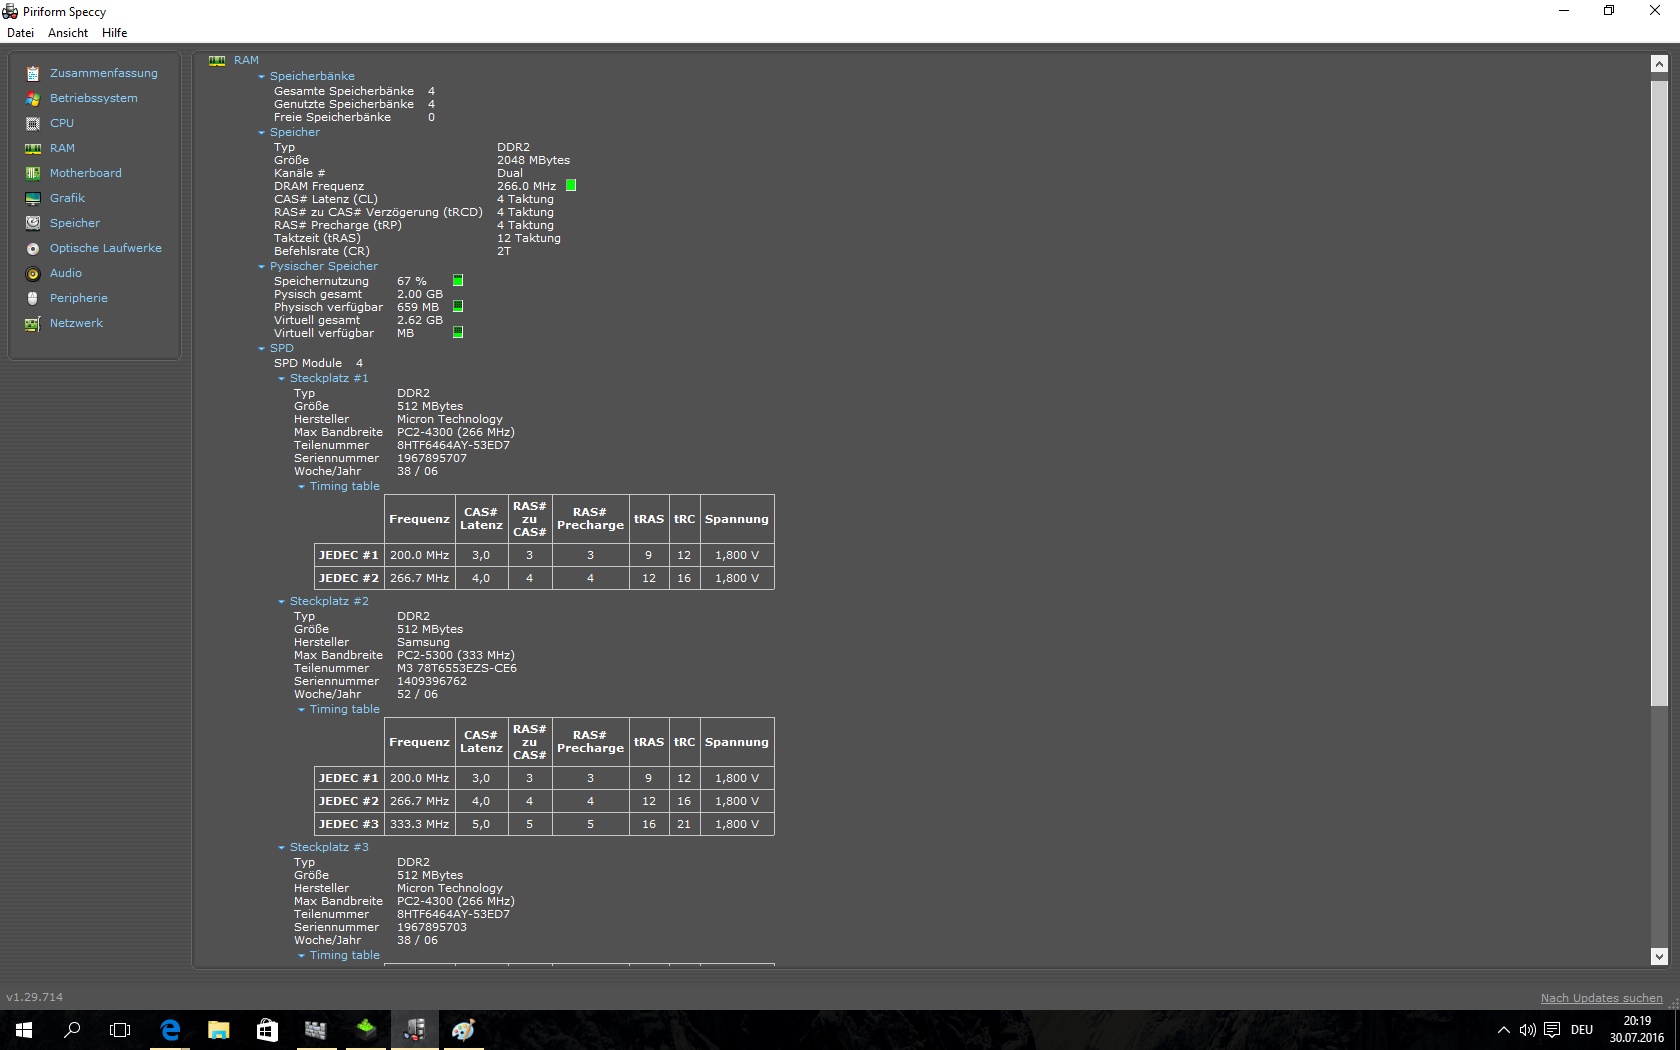Viewport: 1680px width, 1050px height.
Task: Open Task View in taskbar
Action: click(120, 1030)
